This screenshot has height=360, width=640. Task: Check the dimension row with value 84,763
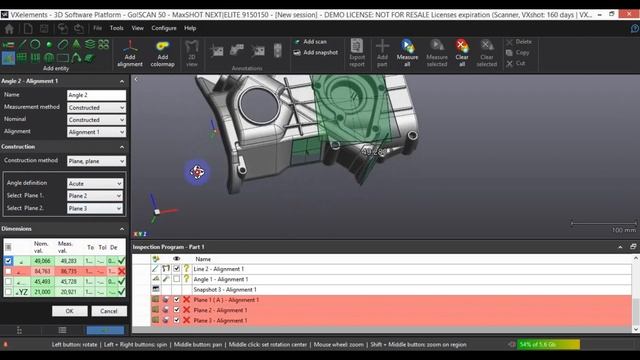(x=8, y=271)
